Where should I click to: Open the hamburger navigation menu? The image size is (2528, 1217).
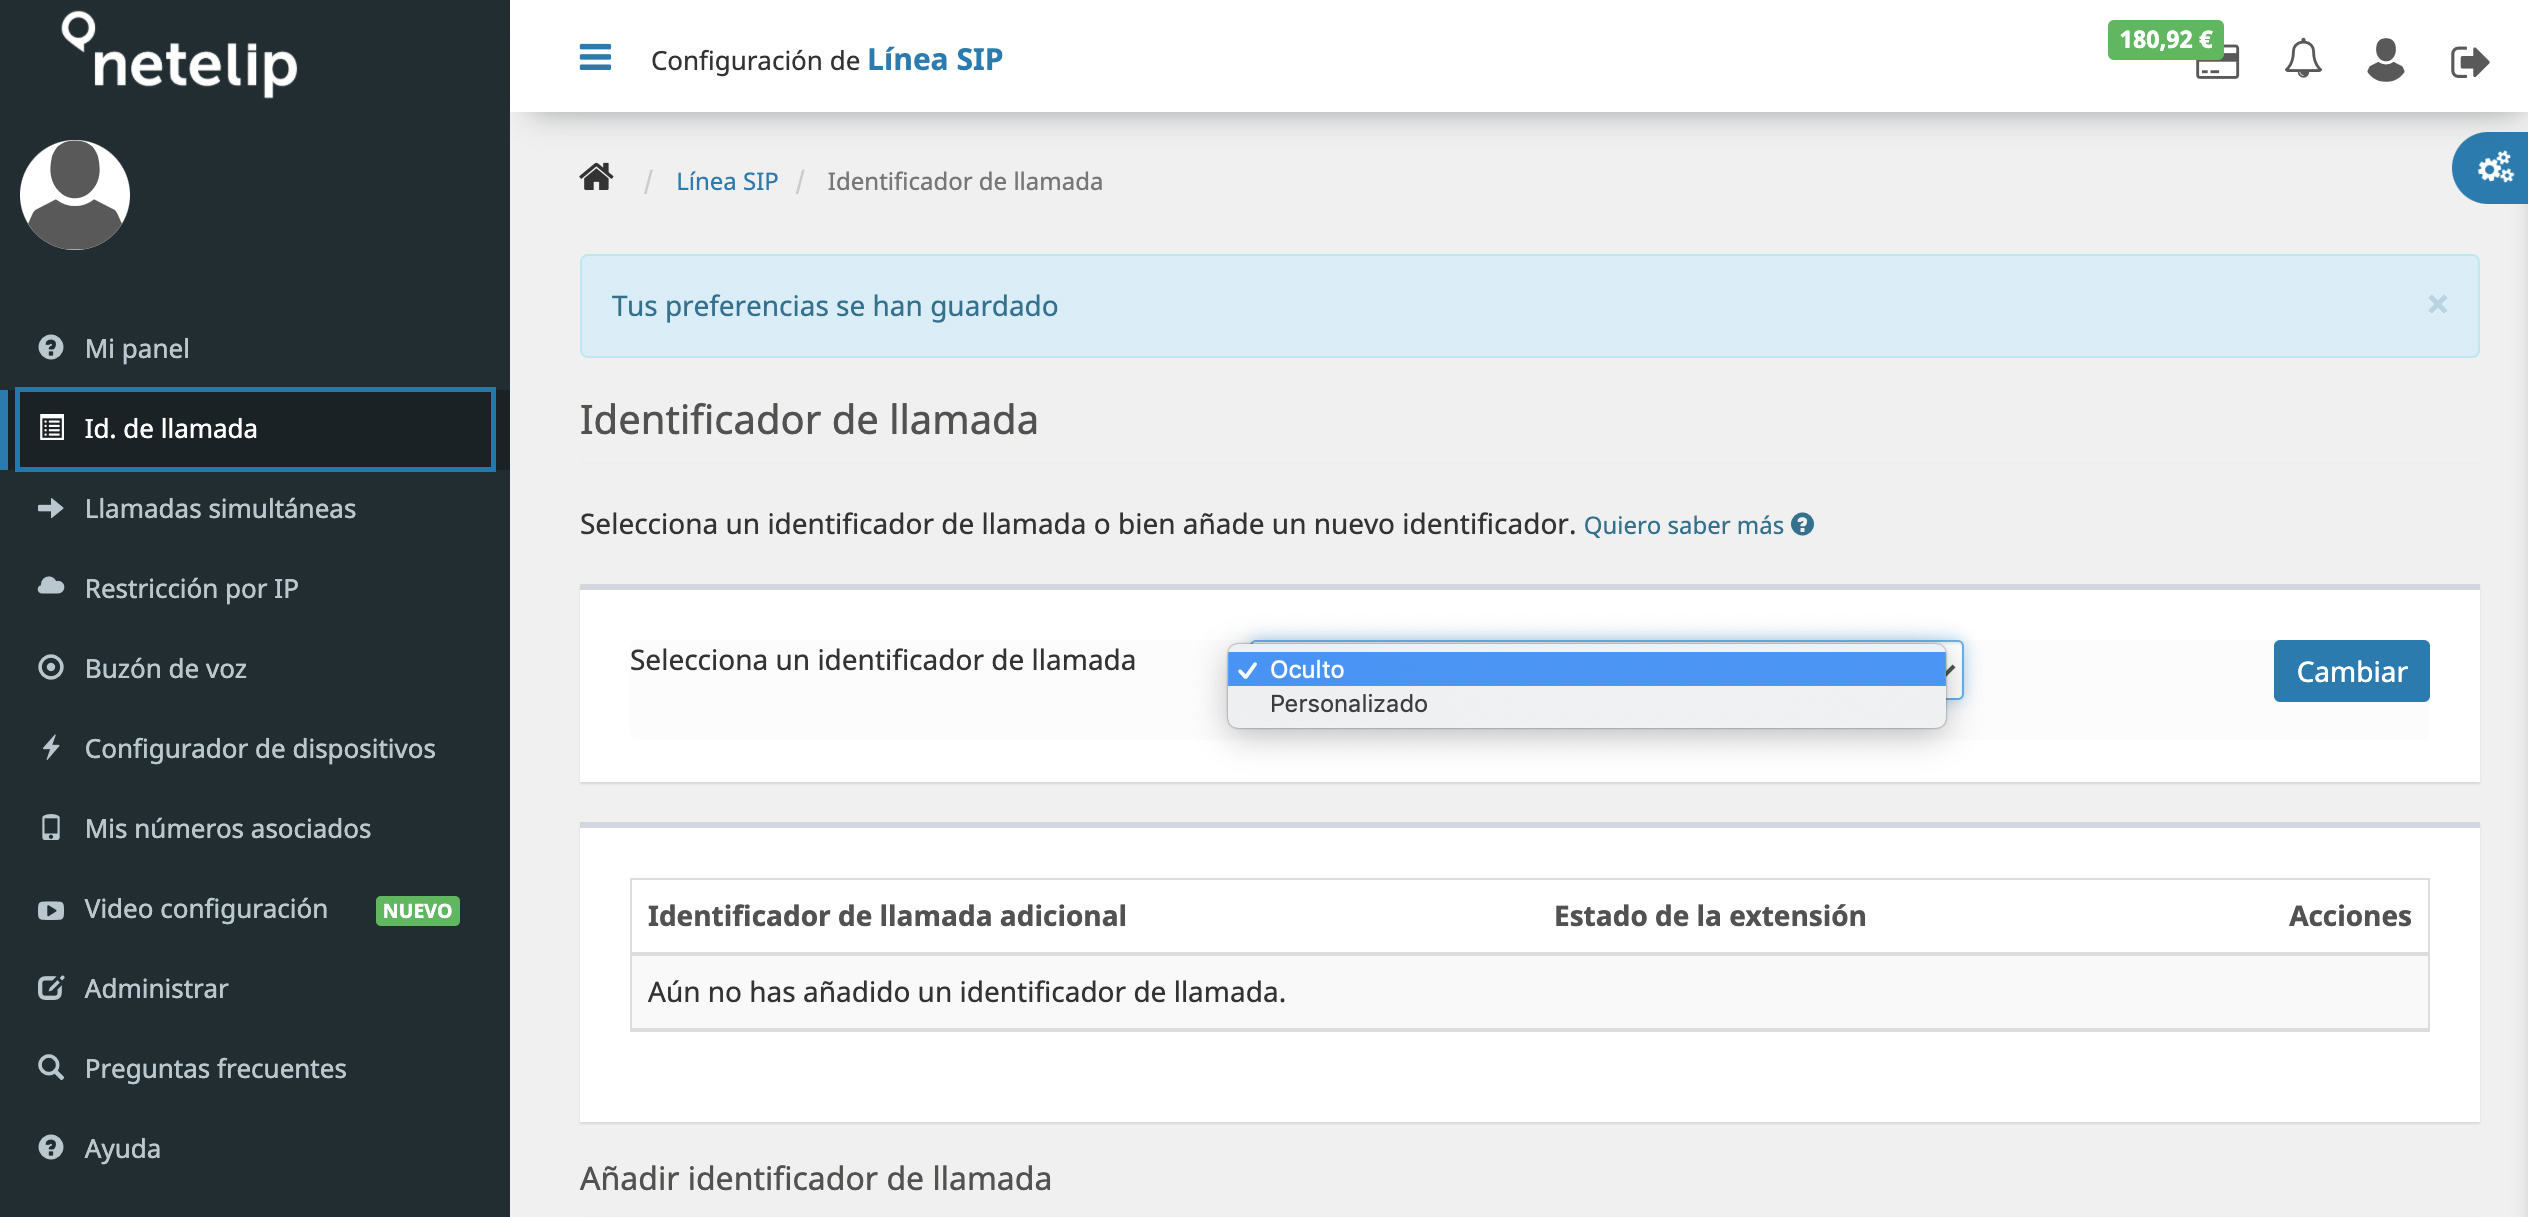point(594,58)
